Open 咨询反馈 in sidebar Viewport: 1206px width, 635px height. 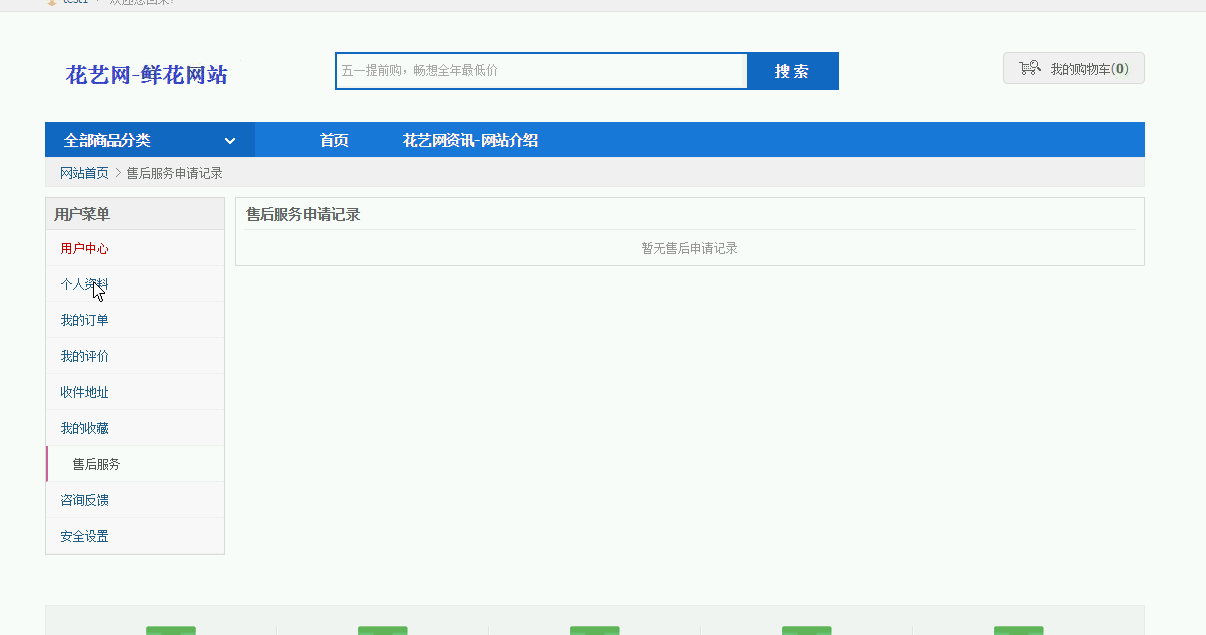pyautogui.click(x=84, y=500)
